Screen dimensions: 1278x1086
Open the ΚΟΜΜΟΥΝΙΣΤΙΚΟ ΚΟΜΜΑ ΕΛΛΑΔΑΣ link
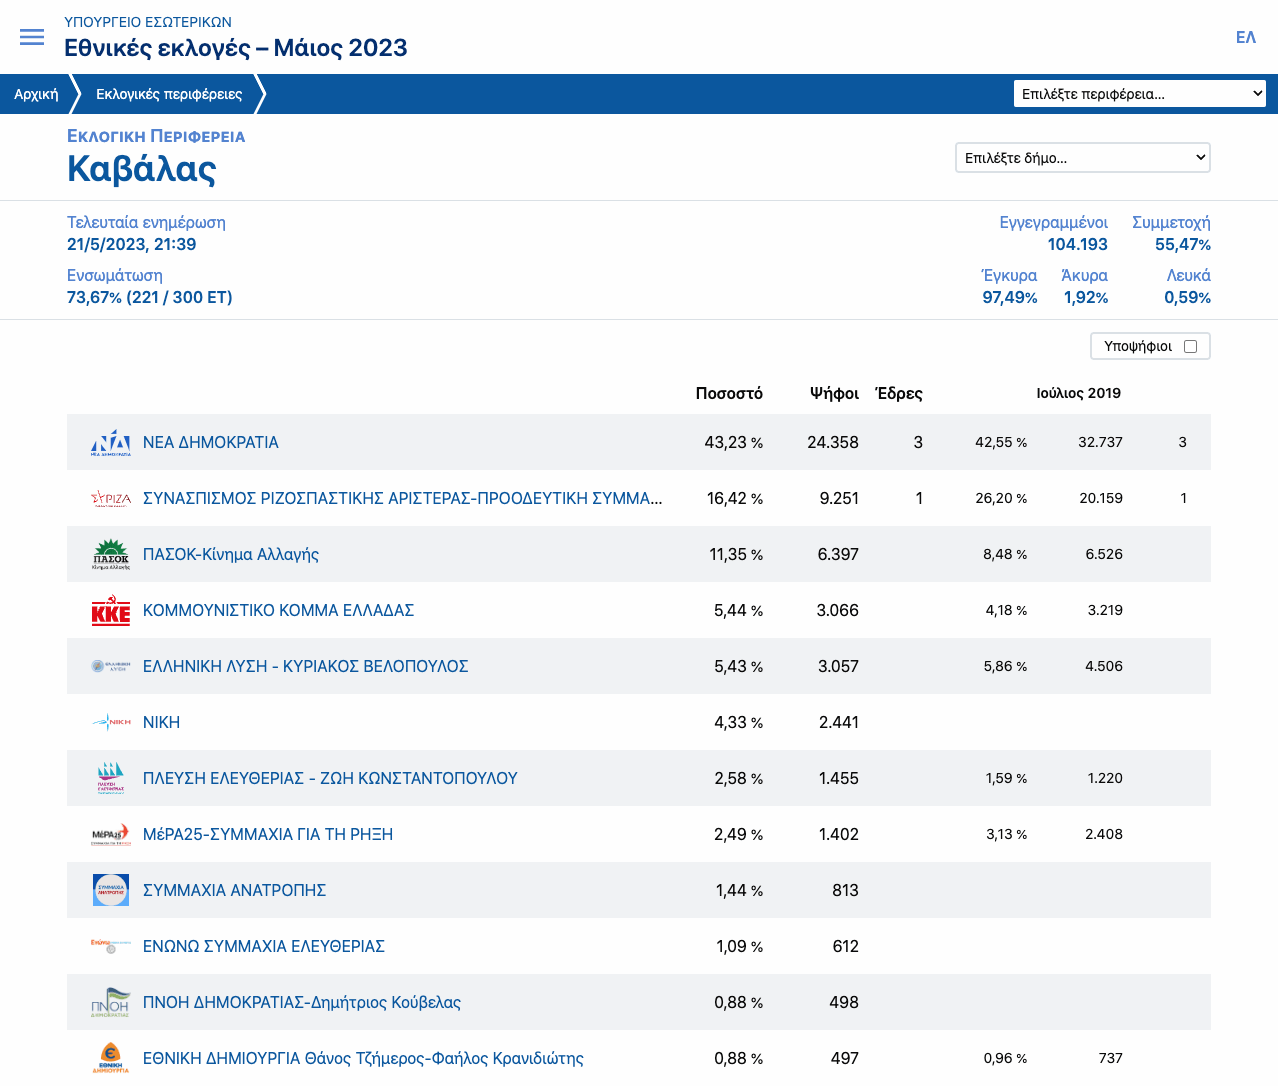(x=278, y=610)
